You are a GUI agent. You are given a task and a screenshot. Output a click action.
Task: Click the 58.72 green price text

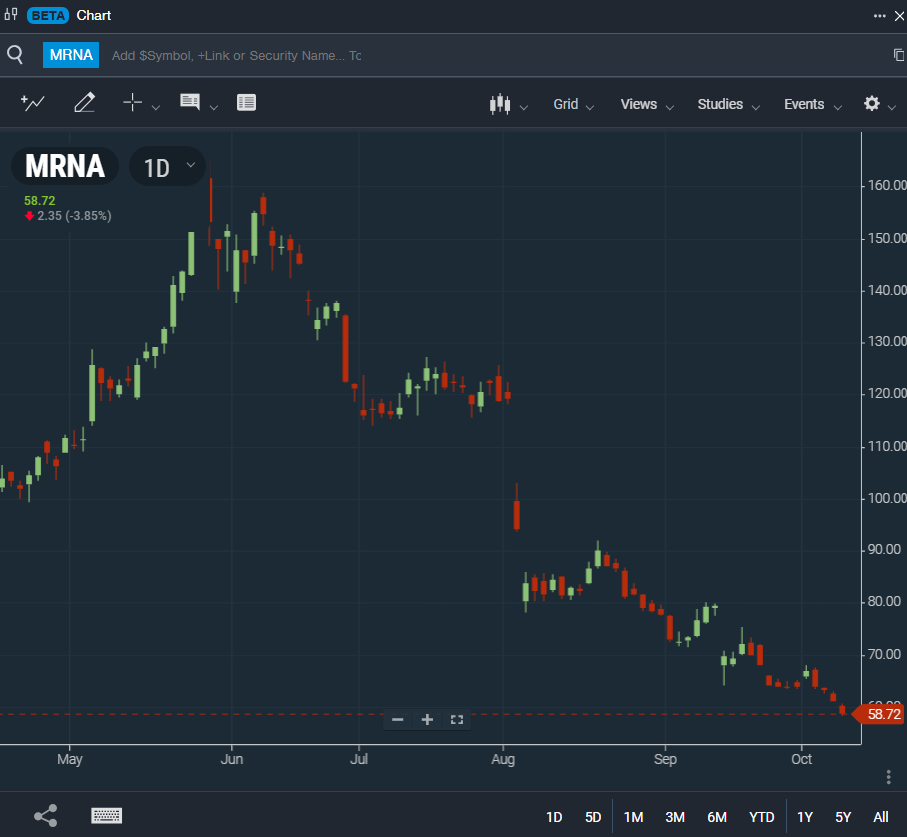[39, 201]
